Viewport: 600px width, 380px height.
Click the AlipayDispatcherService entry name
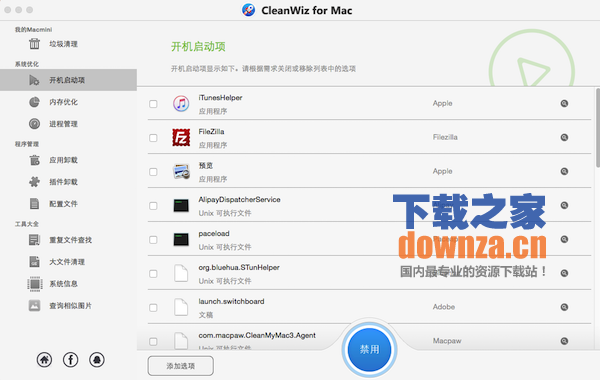point(240,199)
